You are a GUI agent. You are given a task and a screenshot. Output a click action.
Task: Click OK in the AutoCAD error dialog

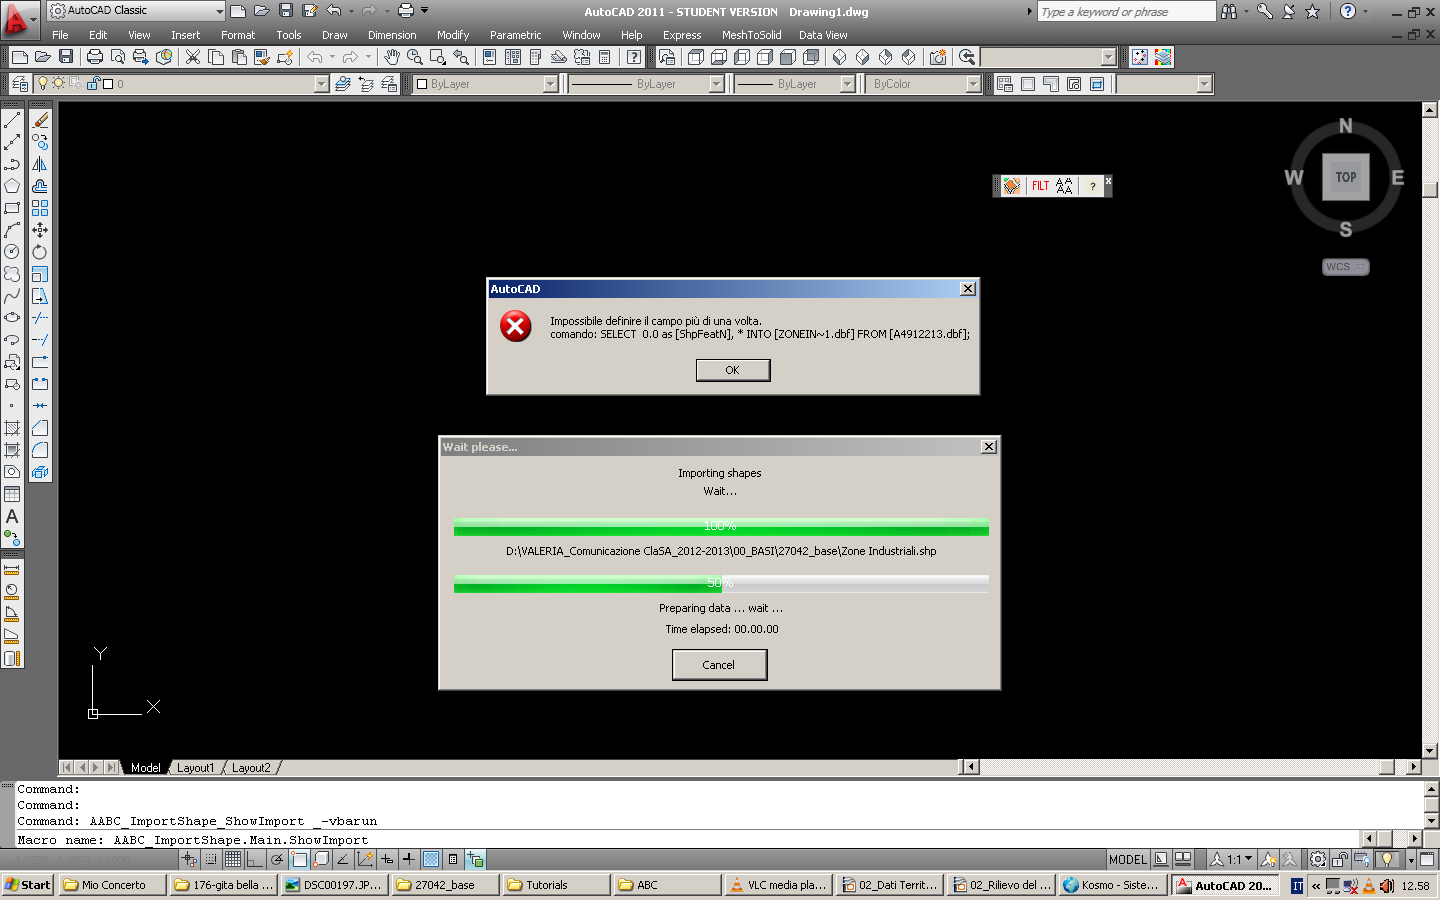(733, 370)
